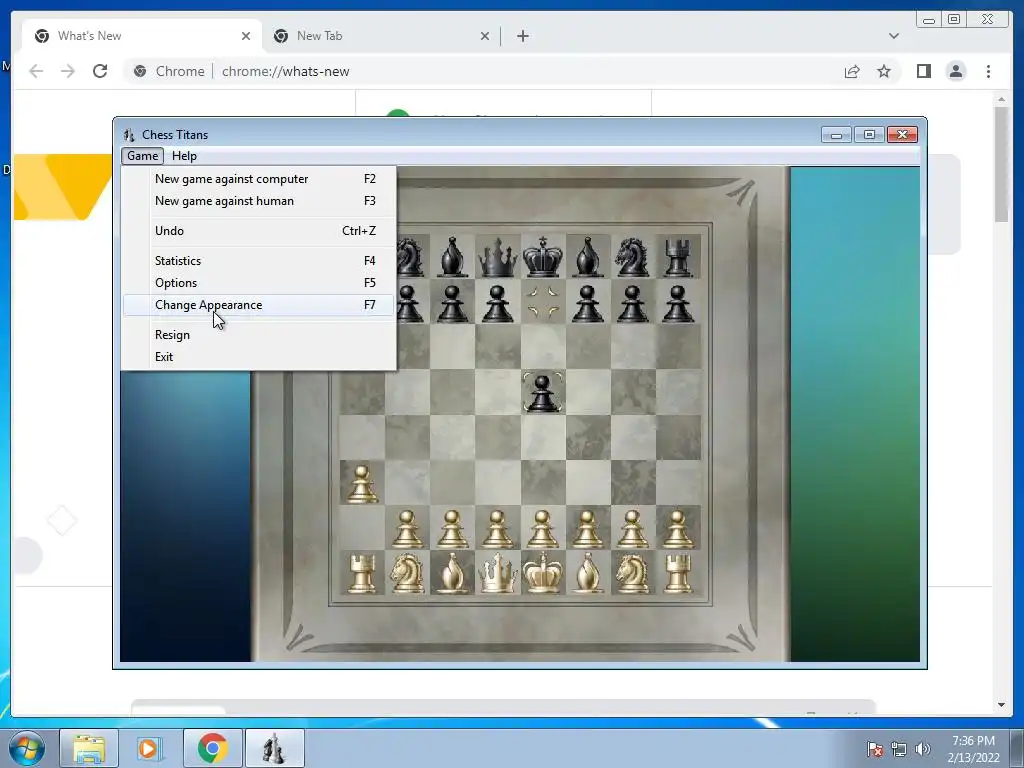Viewport: 1024px width, 768px height.
Task: Share this page from Chrome toolbar
Action: [x=852, y=71]
